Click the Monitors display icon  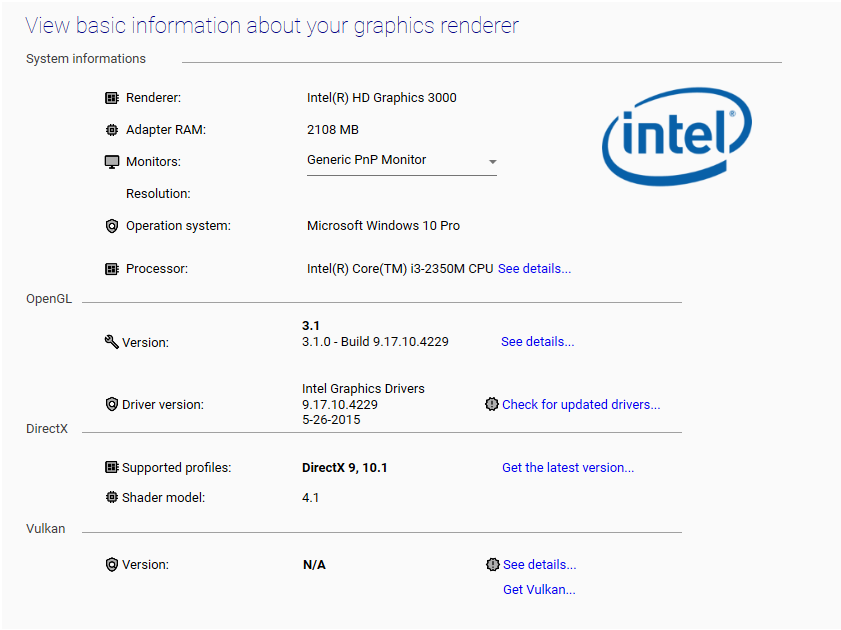tap(112, 162)
